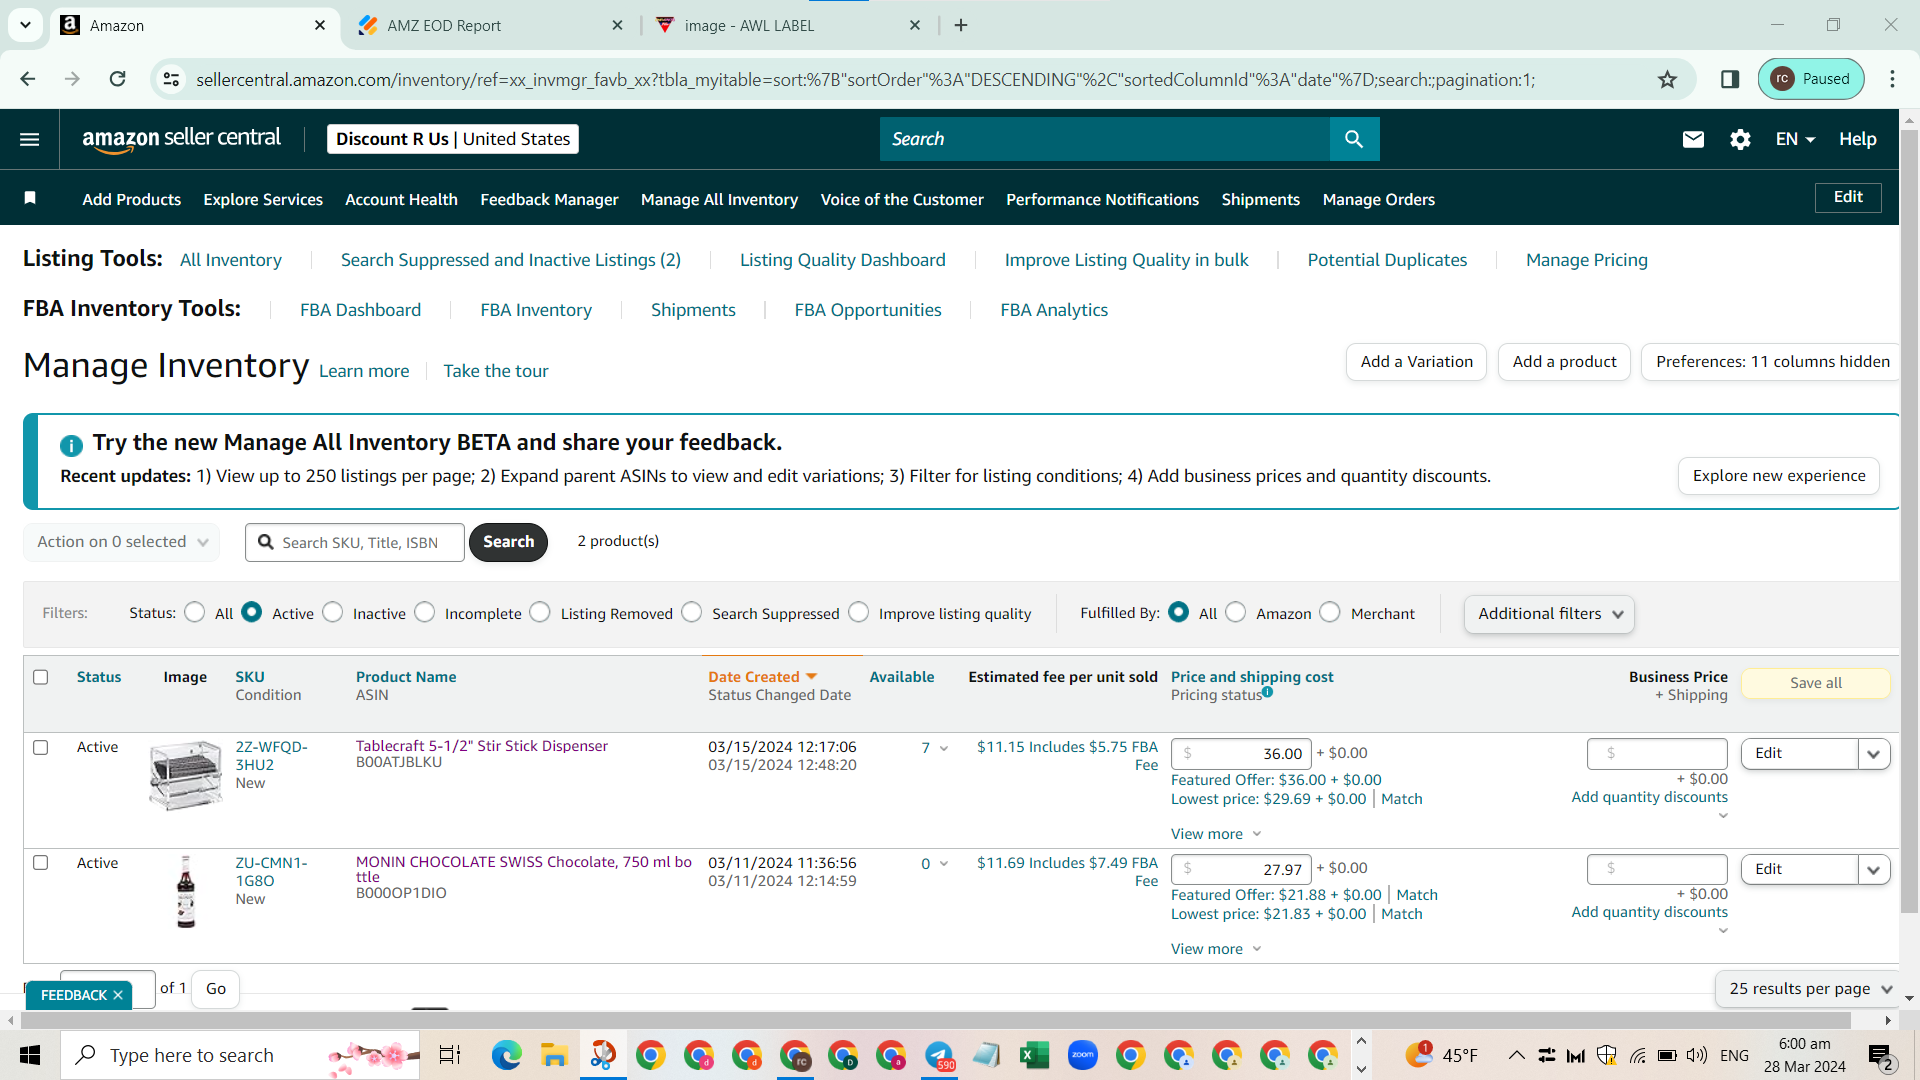Select the Inactive status radio button
Screen dimensions: 1920x1080
coord(333,612)
